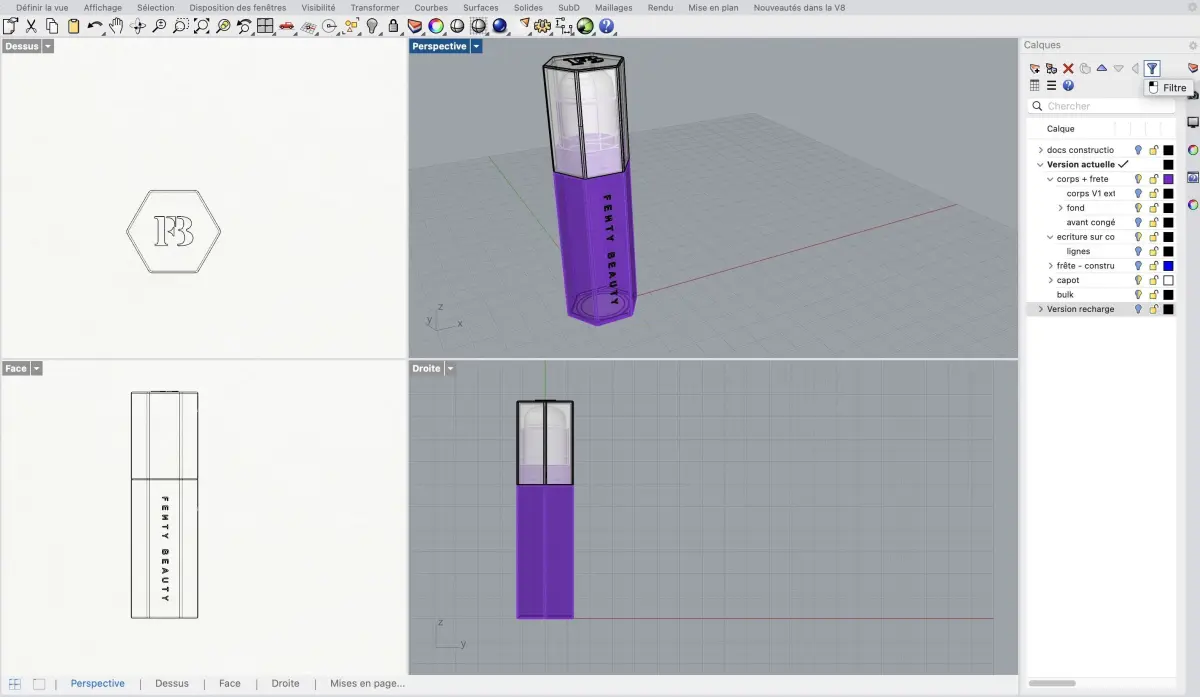The image size is (1200, 697).
Task: Expand the frête - constru layer
Action: coord(1050,266)
